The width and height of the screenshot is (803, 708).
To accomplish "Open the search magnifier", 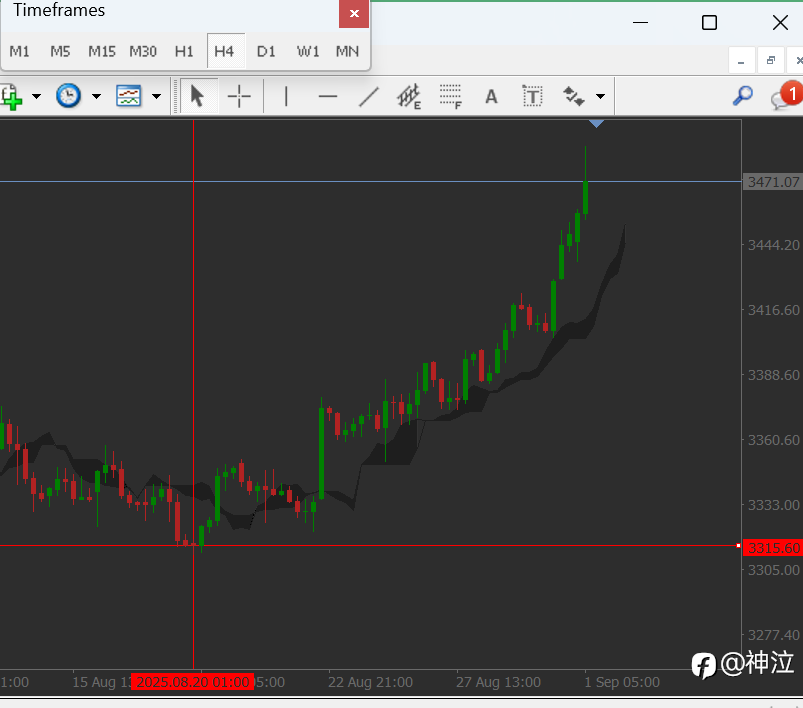I will [743, 96].
